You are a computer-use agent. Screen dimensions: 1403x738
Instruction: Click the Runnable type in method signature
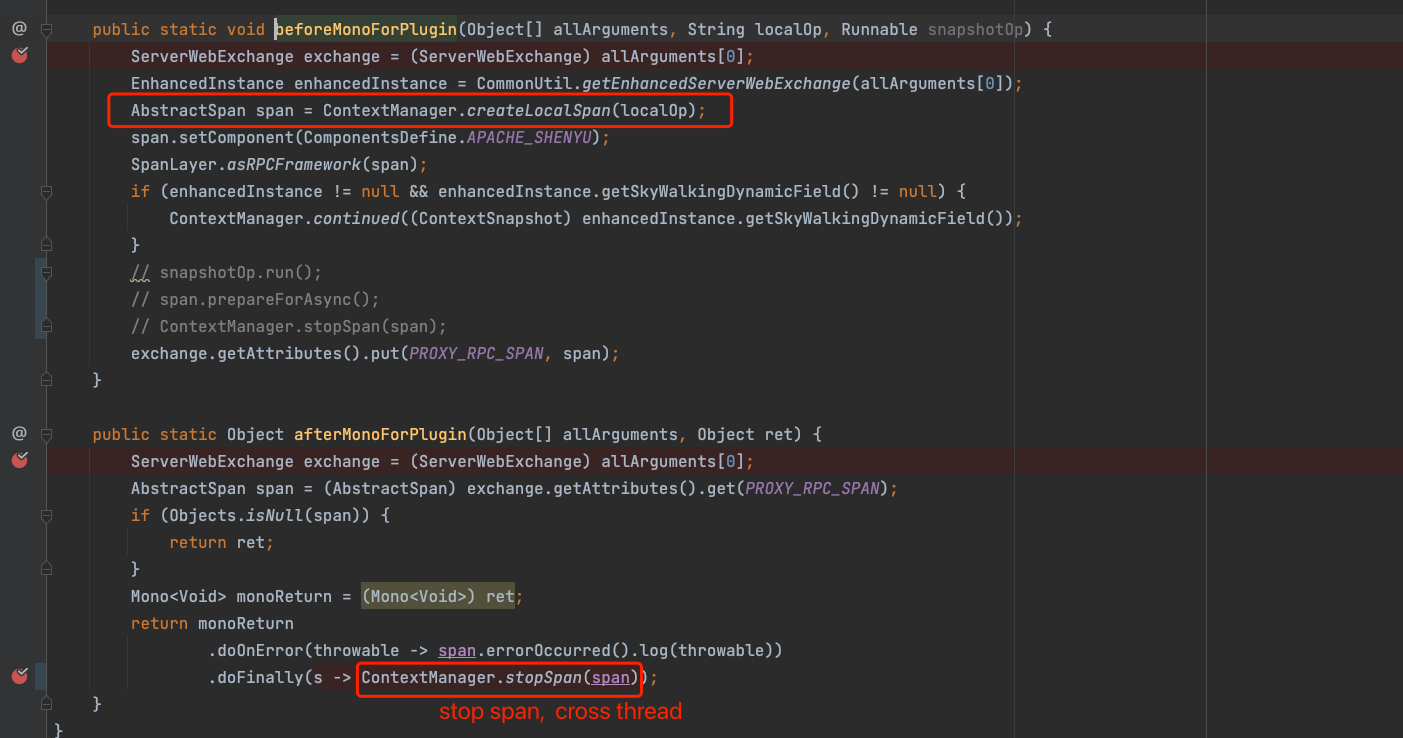(x=879, y=29)
